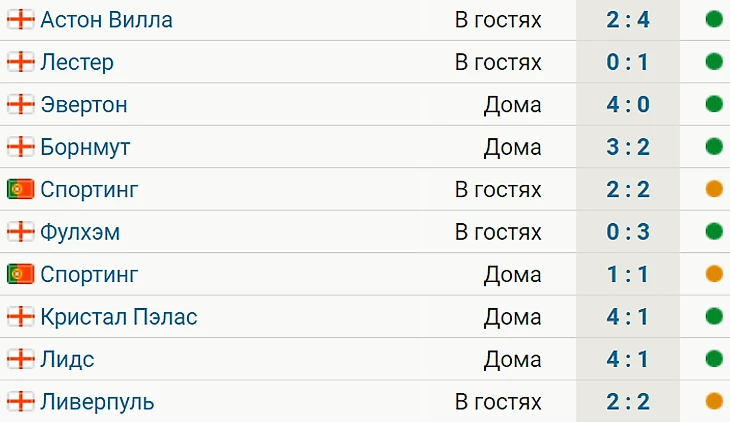Click the green result dot in Лидс row
Image resolution: width=730 pixels, height=422 pixels.
714,359
